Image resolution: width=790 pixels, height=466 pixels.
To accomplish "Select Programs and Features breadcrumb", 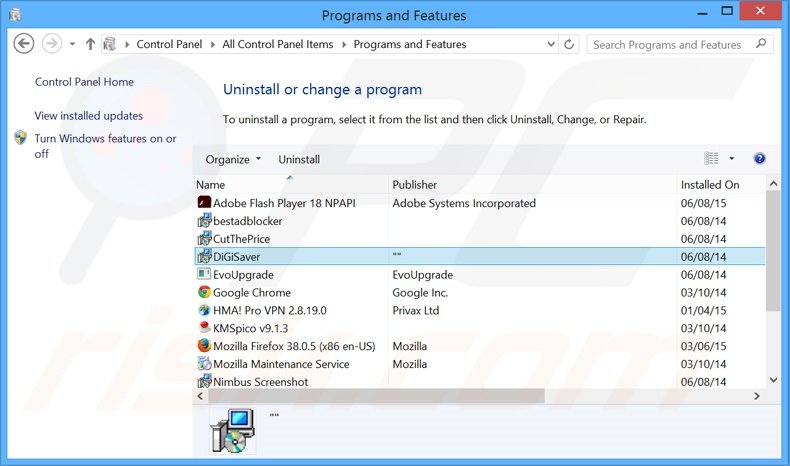I will pos(410,44).
